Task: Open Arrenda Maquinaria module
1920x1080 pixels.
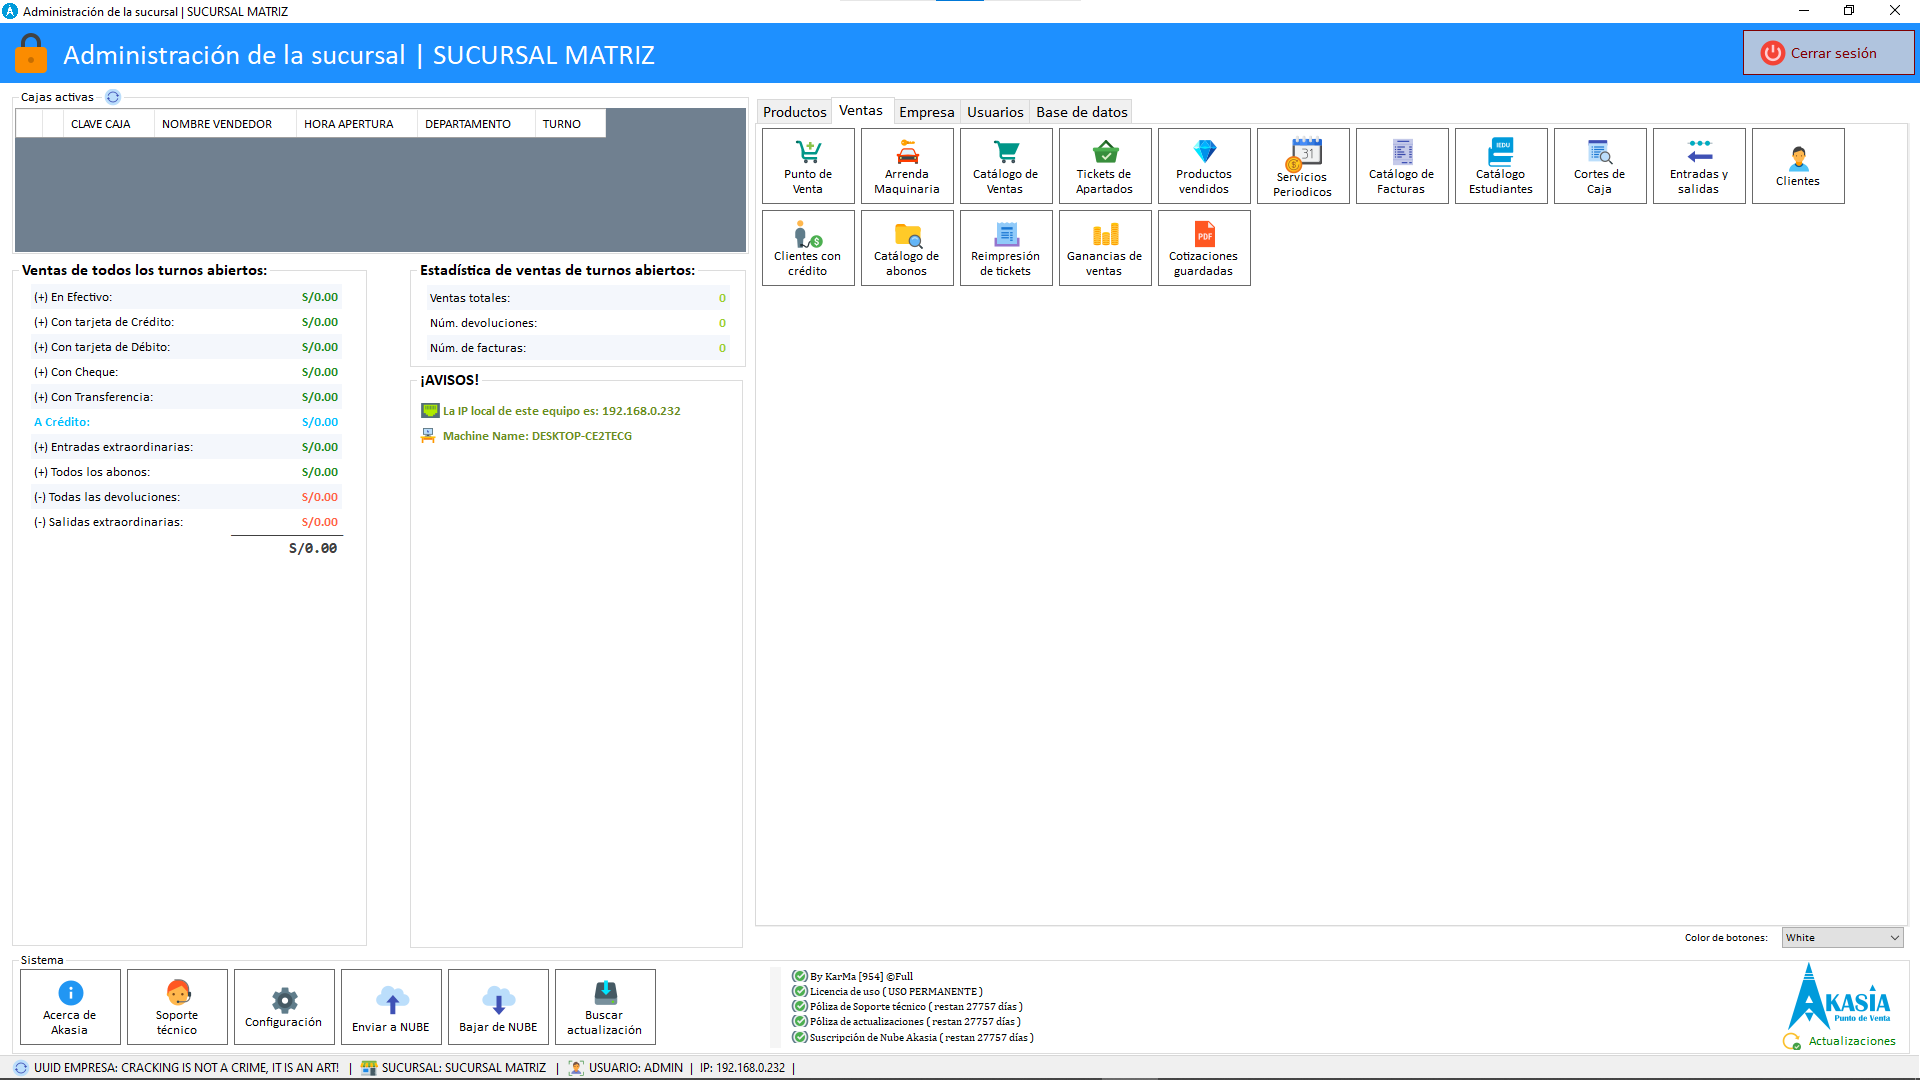Action: tap(907, 166)
